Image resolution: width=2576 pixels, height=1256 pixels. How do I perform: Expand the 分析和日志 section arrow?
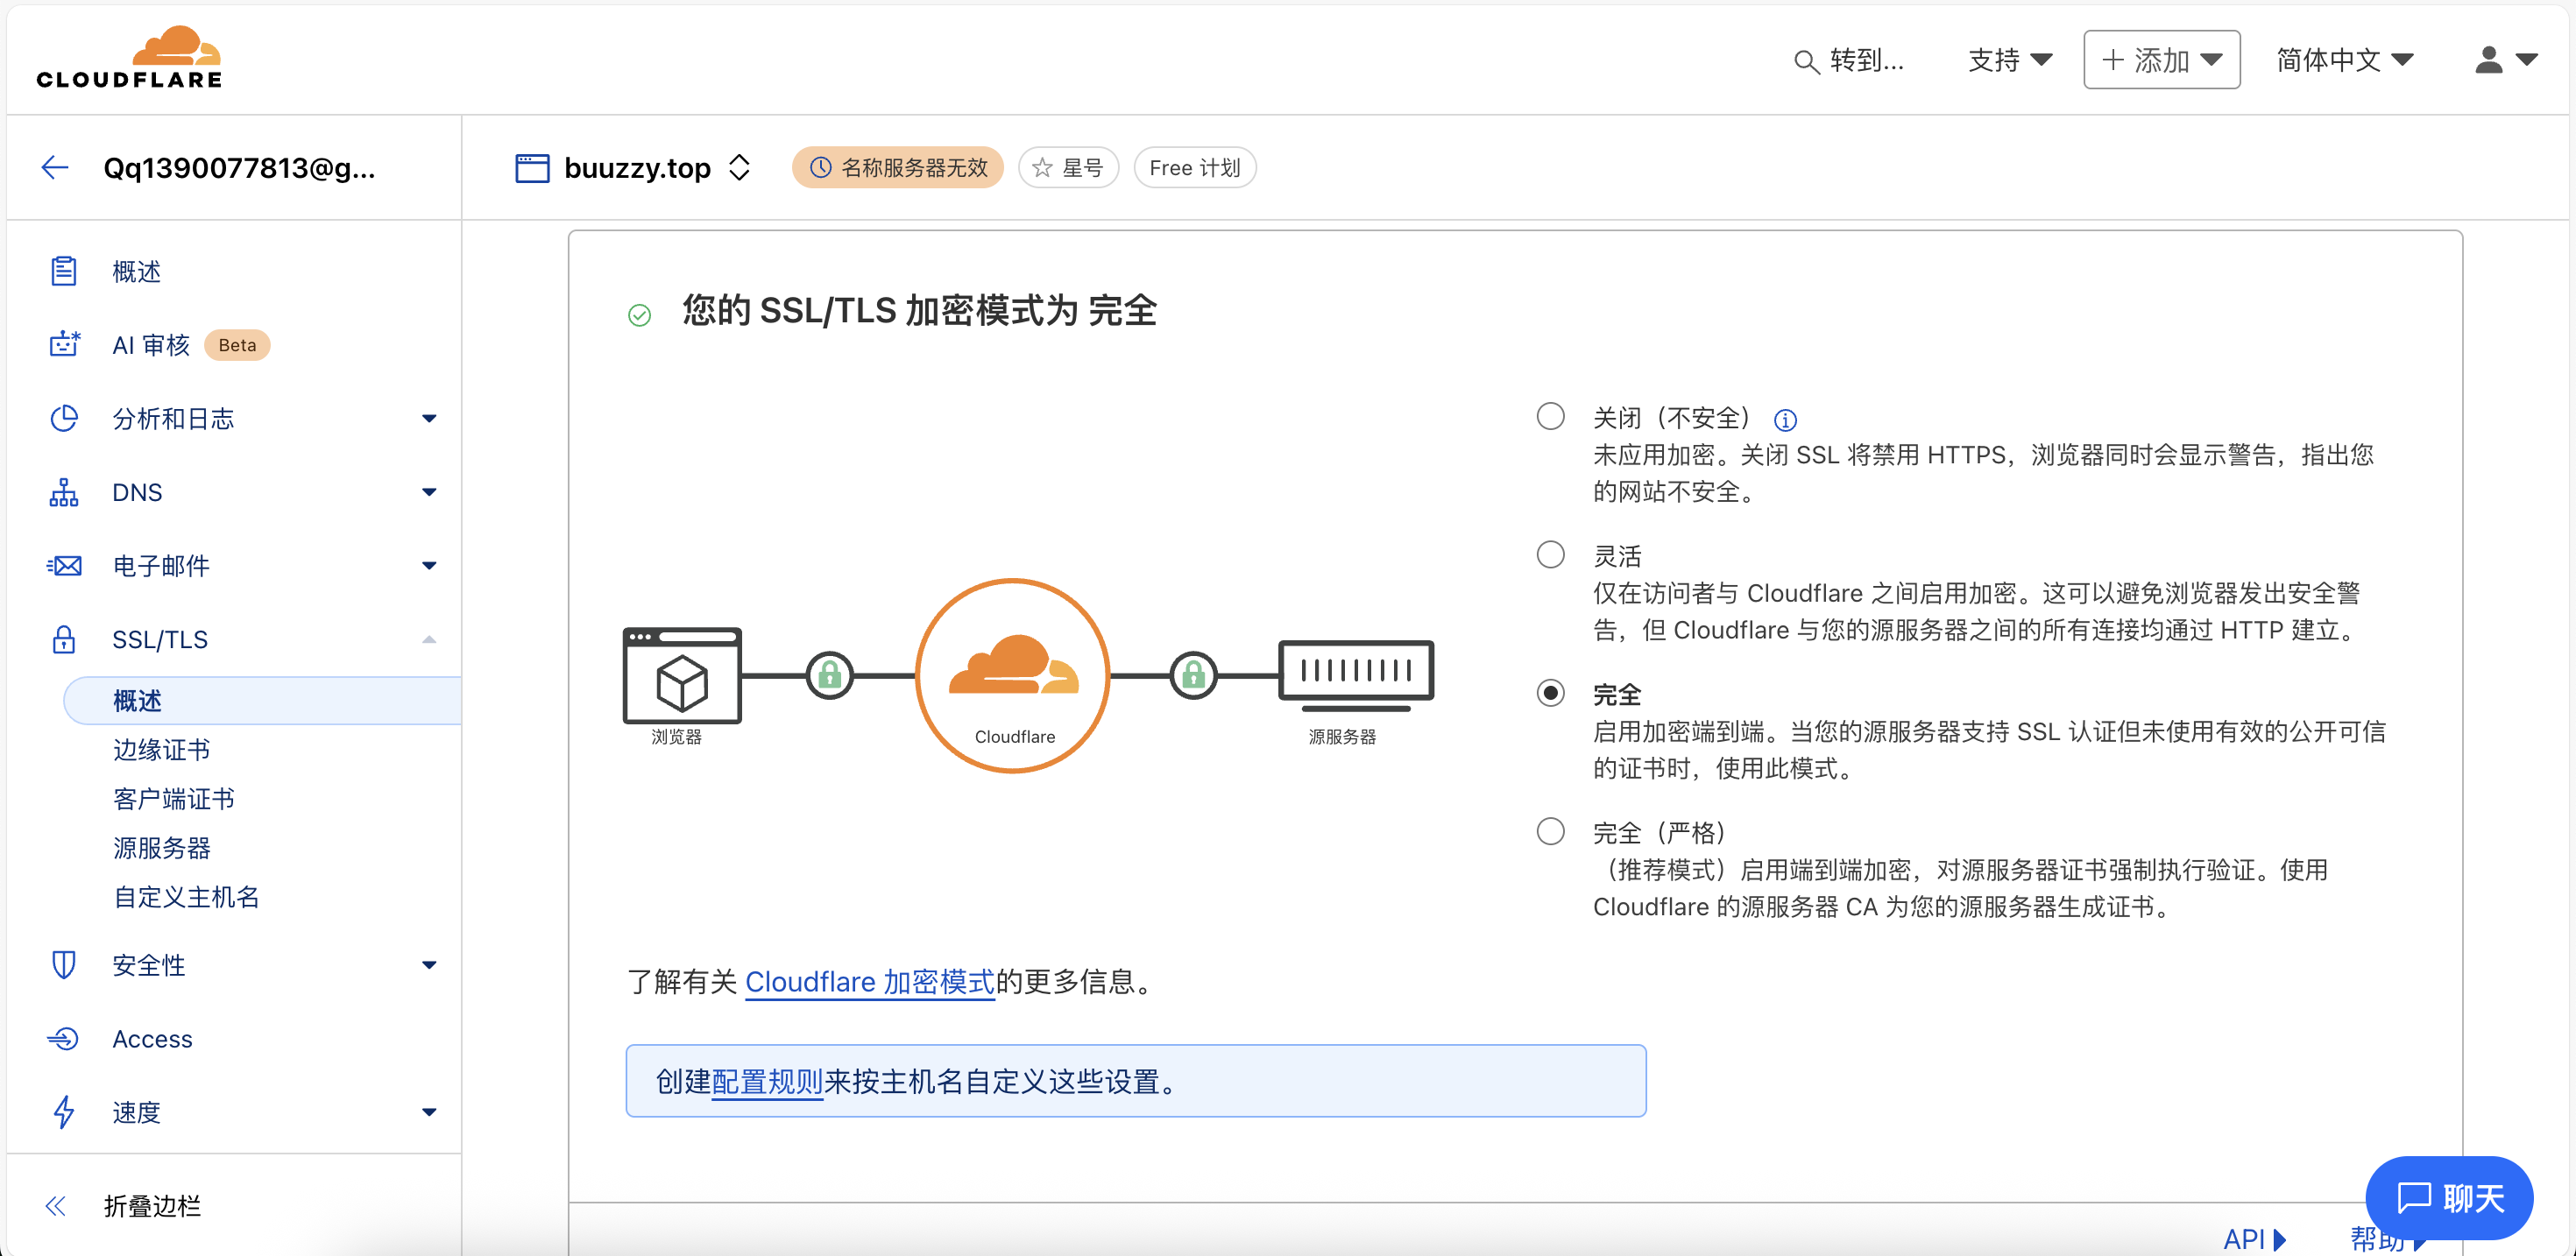coord(429,419)
